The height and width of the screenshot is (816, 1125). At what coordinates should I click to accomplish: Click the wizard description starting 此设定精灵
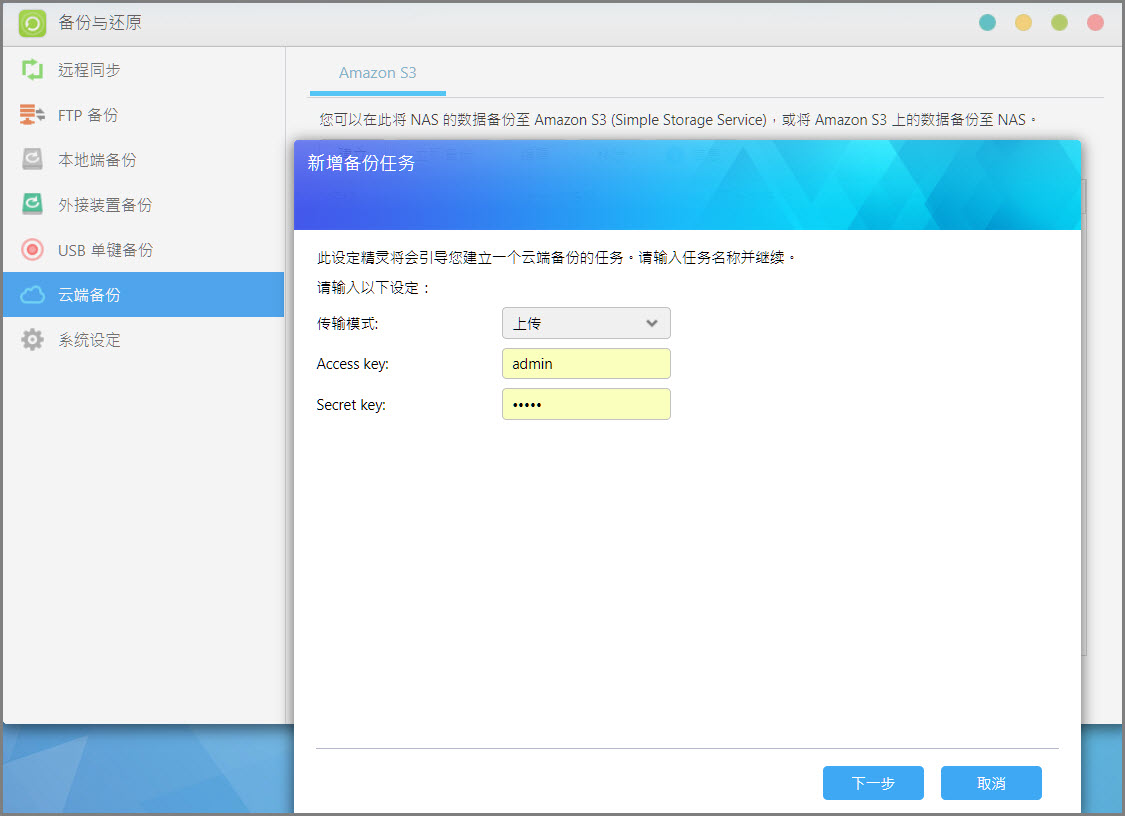pos(556,257)
